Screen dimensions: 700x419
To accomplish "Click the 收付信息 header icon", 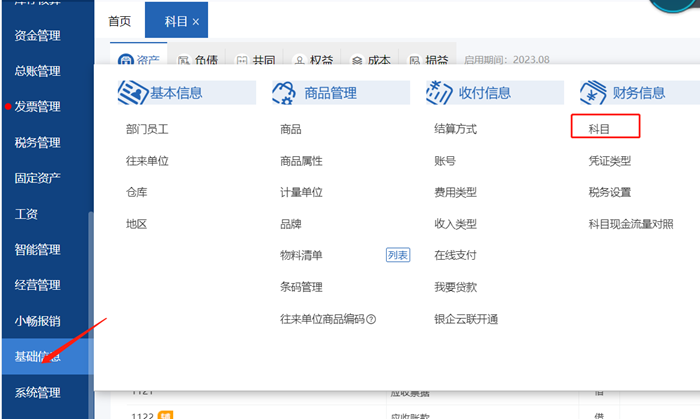I will click(x=439, y=93).
